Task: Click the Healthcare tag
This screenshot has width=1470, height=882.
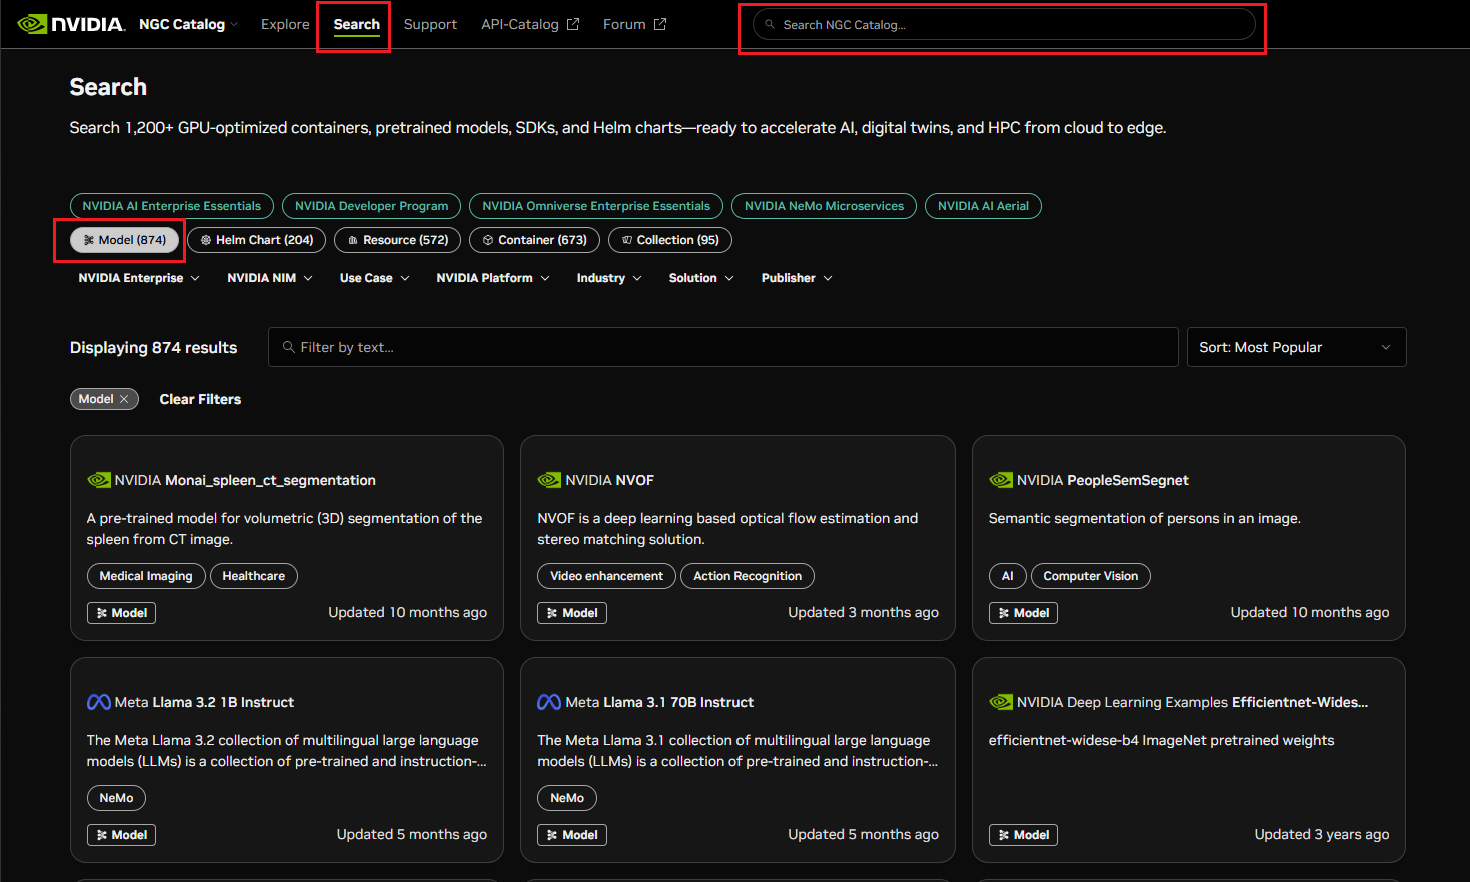Action: [254, 576]
